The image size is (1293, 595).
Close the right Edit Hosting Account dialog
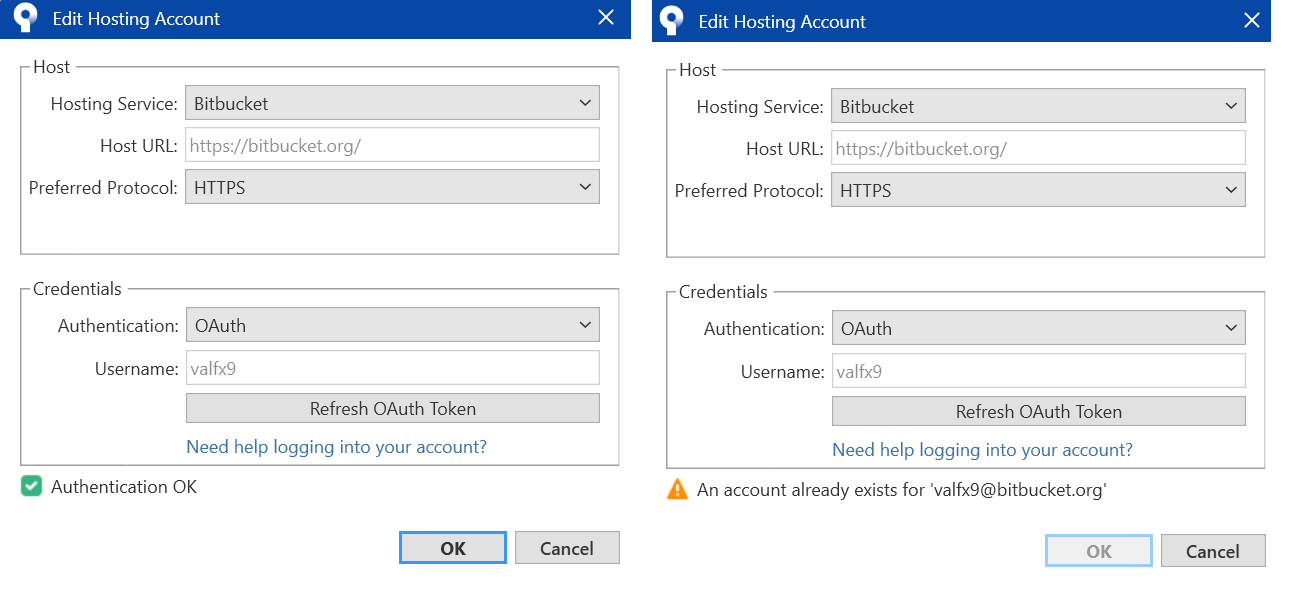[1251, 21]
